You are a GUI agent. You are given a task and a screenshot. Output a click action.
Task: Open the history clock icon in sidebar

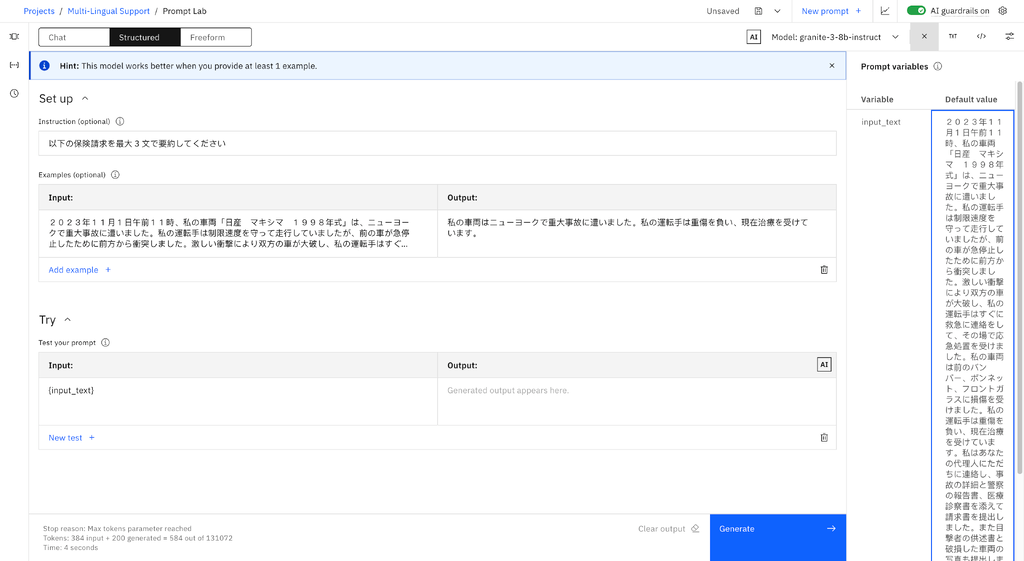[14, 93]
